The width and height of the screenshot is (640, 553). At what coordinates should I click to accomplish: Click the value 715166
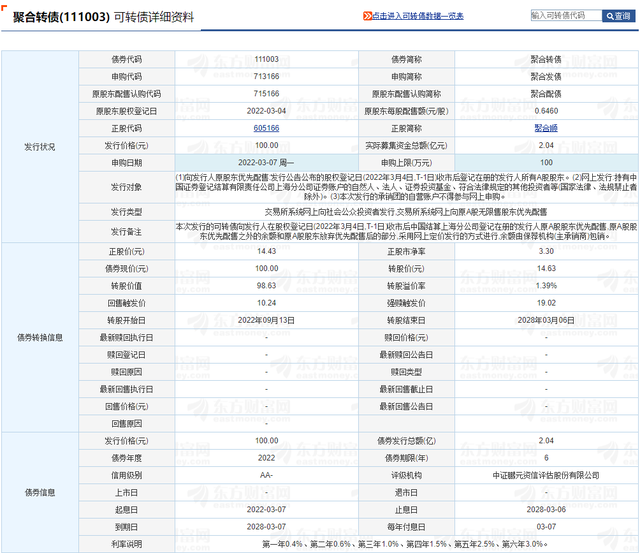point(266,93)
